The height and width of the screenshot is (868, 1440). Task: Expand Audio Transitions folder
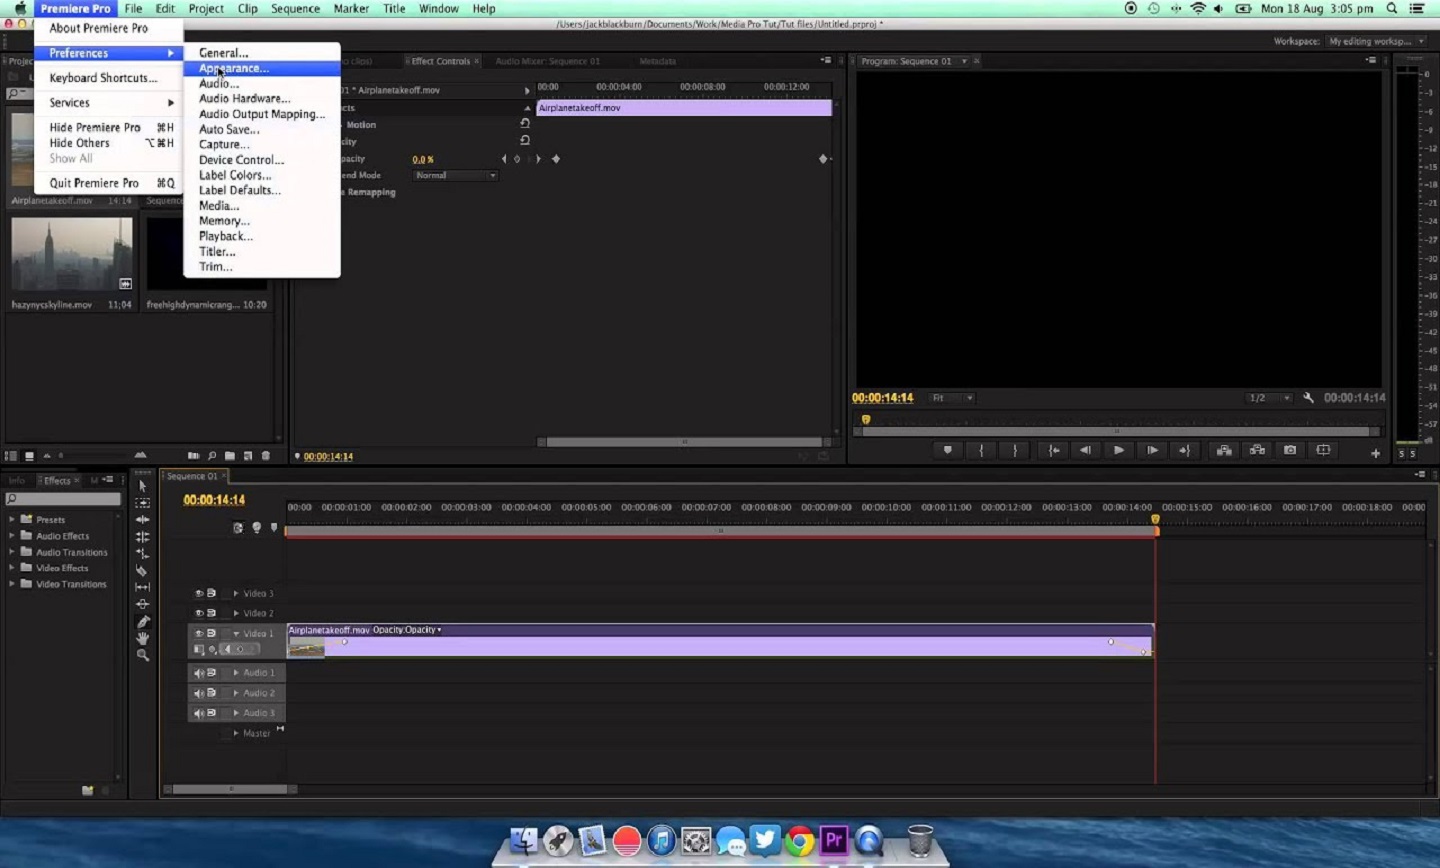point(12,551)
